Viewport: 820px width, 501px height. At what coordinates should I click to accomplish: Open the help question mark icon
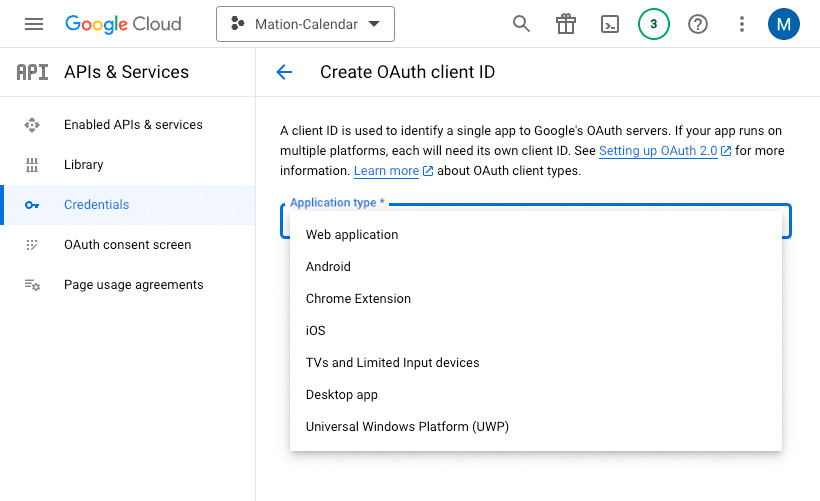698,24
